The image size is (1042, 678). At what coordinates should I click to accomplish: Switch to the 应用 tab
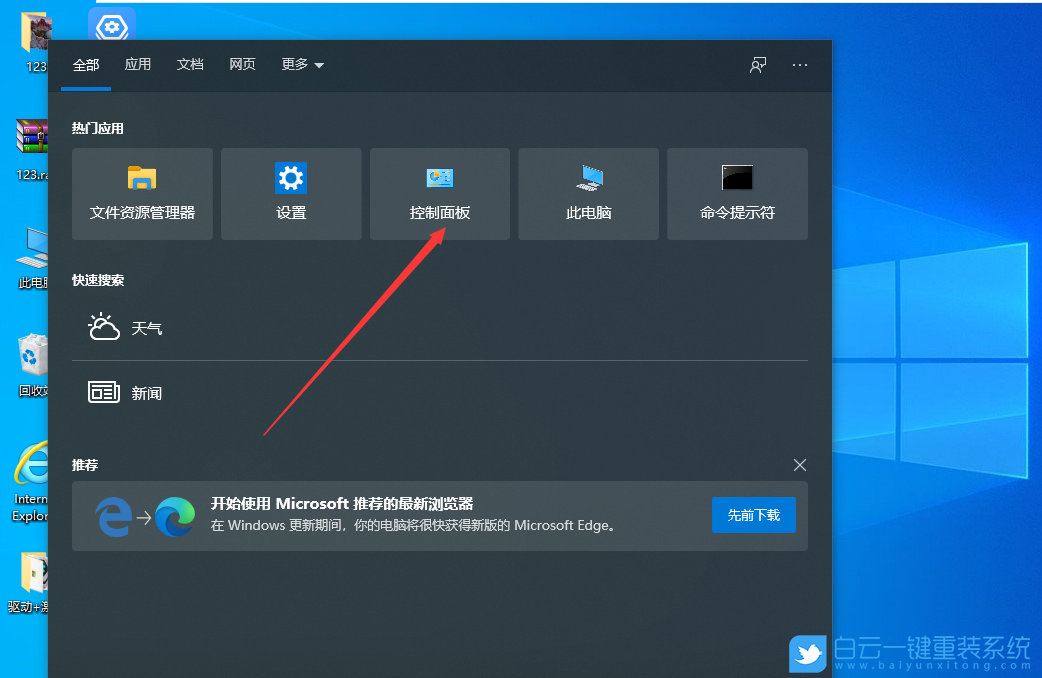tap(138, 64)
